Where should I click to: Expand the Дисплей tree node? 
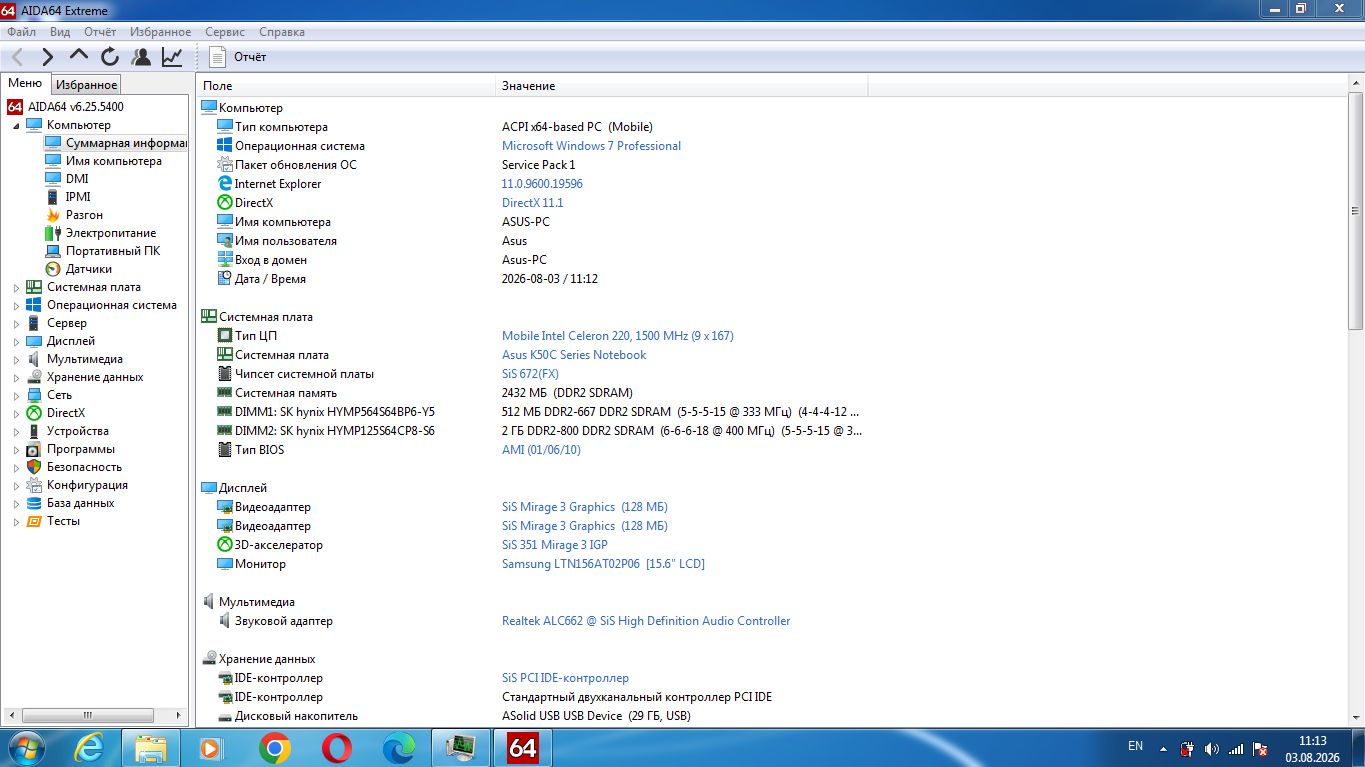pyautogui.click(x=16, y=342)
